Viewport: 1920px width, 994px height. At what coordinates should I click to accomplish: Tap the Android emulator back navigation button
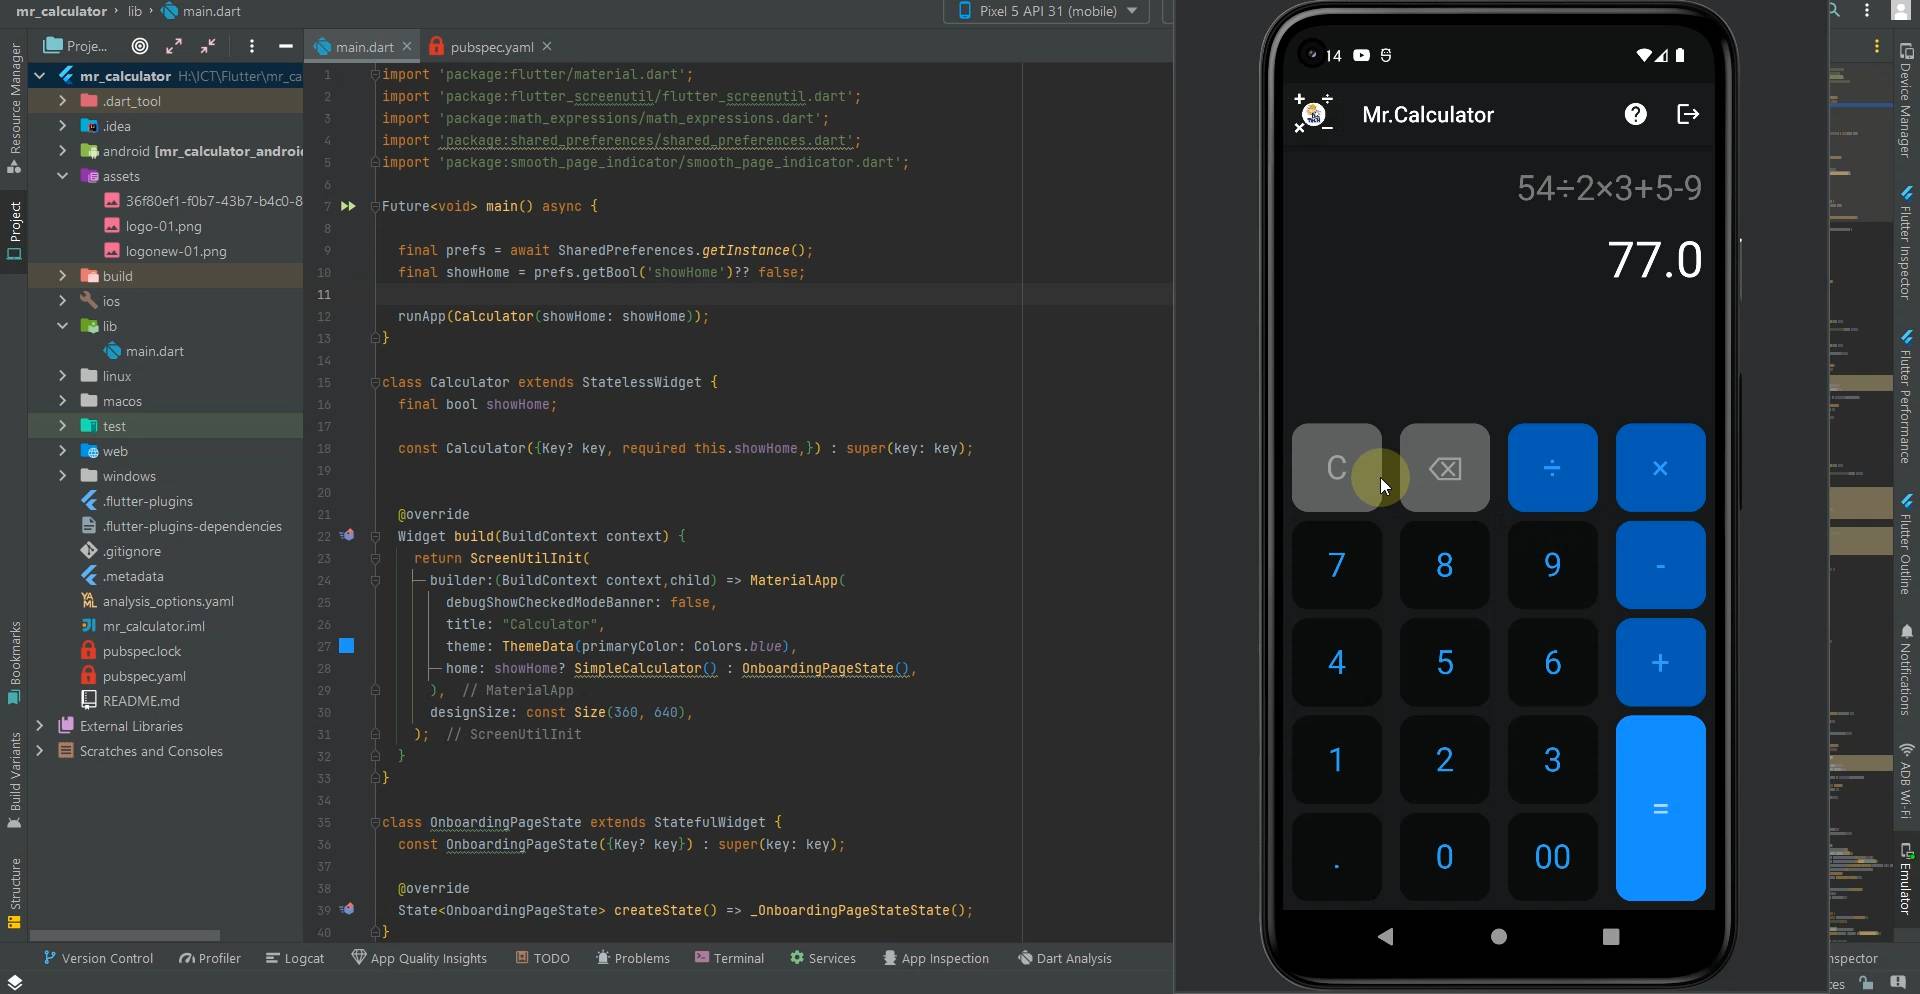coord(1385,937)
